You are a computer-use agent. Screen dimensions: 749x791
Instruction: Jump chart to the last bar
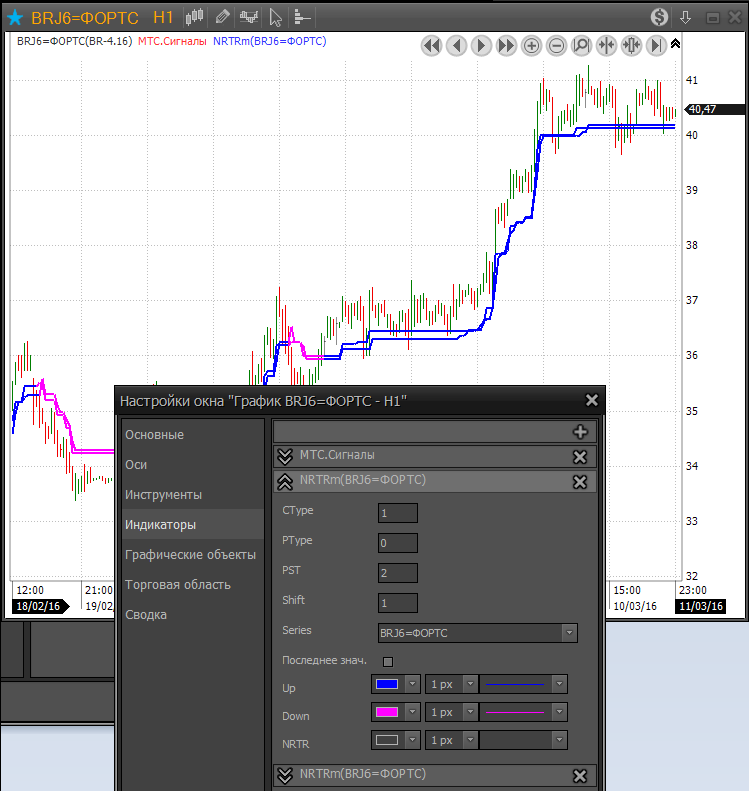tap(656, 45)
